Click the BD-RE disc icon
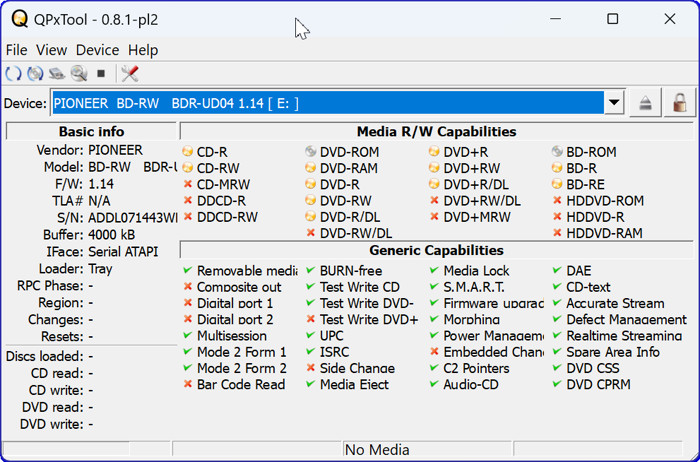The image size is (700, 462). [x=557, y=183]
